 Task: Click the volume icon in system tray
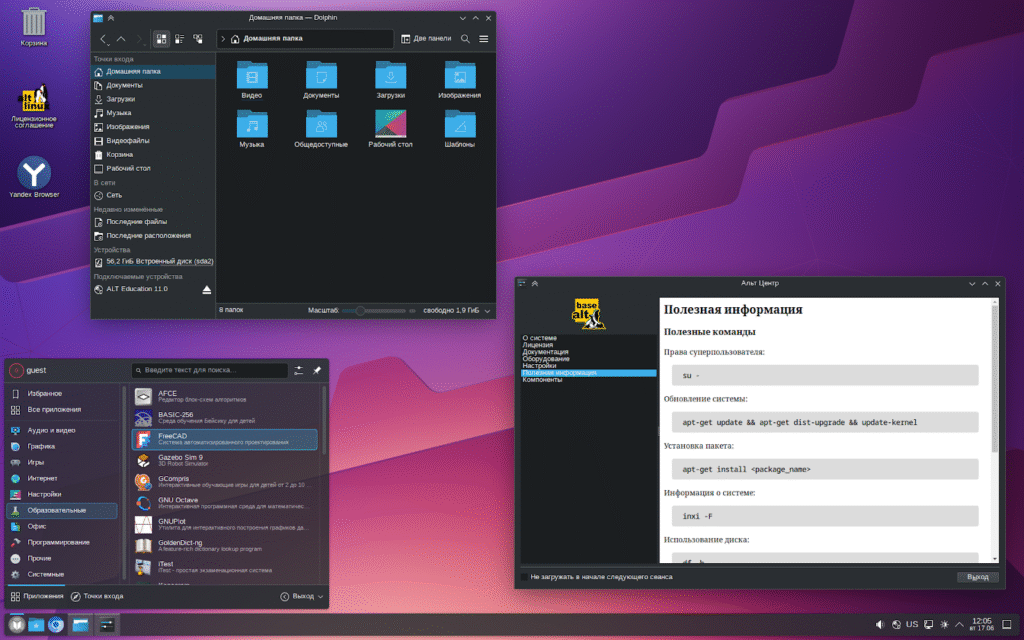pyautogui.click(x=880, y=624)
